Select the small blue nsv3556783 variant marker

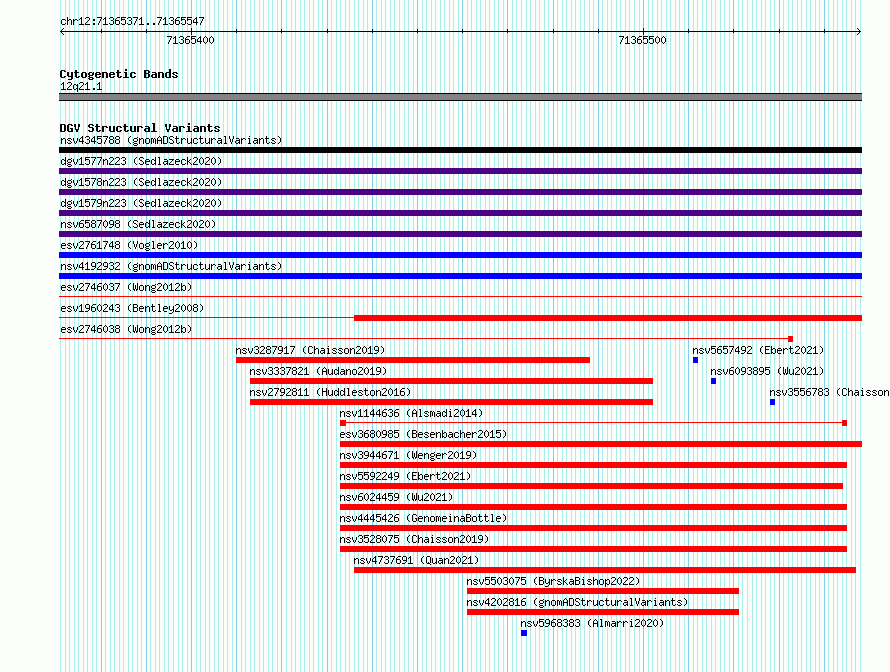click(x=773, y=402)
